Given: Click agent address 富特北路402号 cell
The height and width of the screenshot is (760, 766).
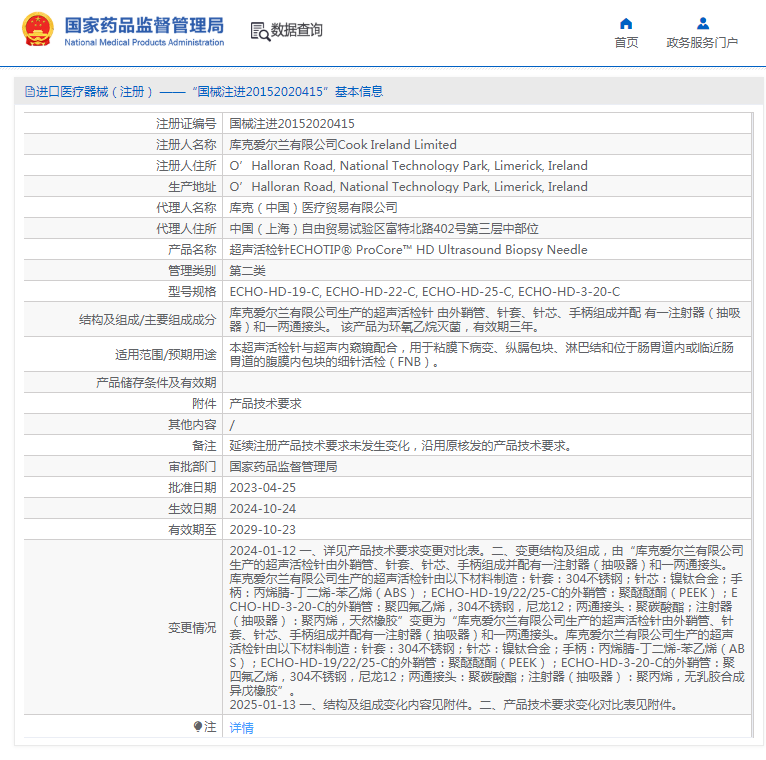Looking at the screenshot, I should point(384,229).
